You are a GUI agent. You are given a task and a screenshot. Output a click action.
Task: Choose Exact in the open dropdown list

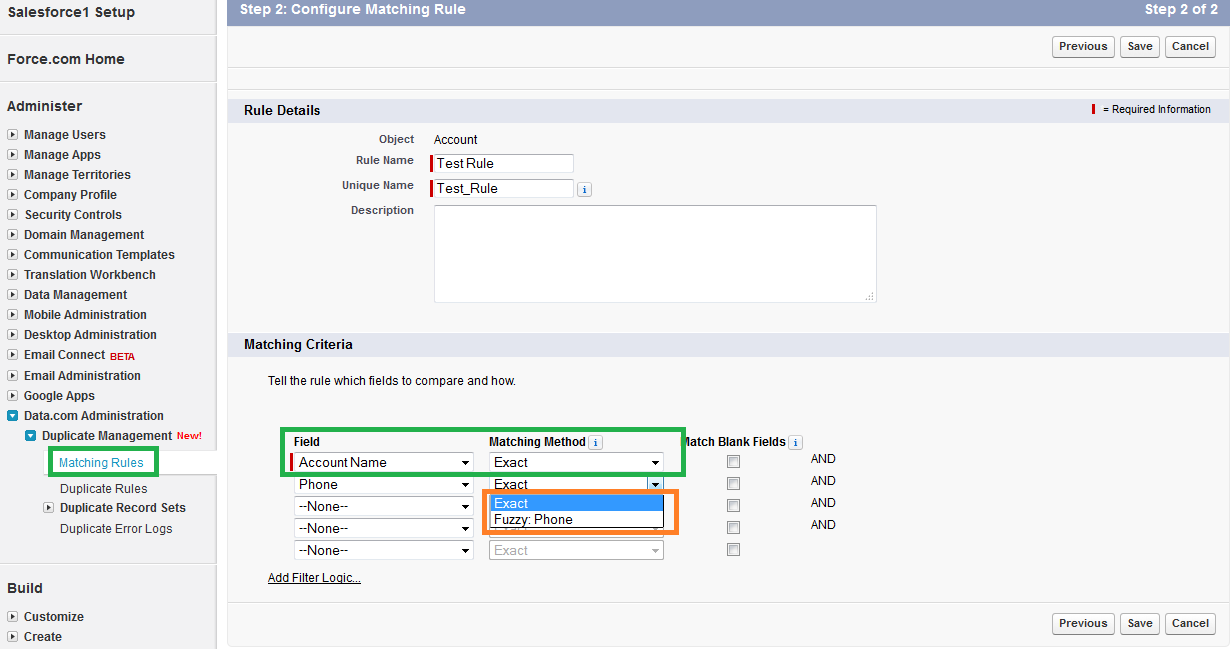(x=576, y=504)
